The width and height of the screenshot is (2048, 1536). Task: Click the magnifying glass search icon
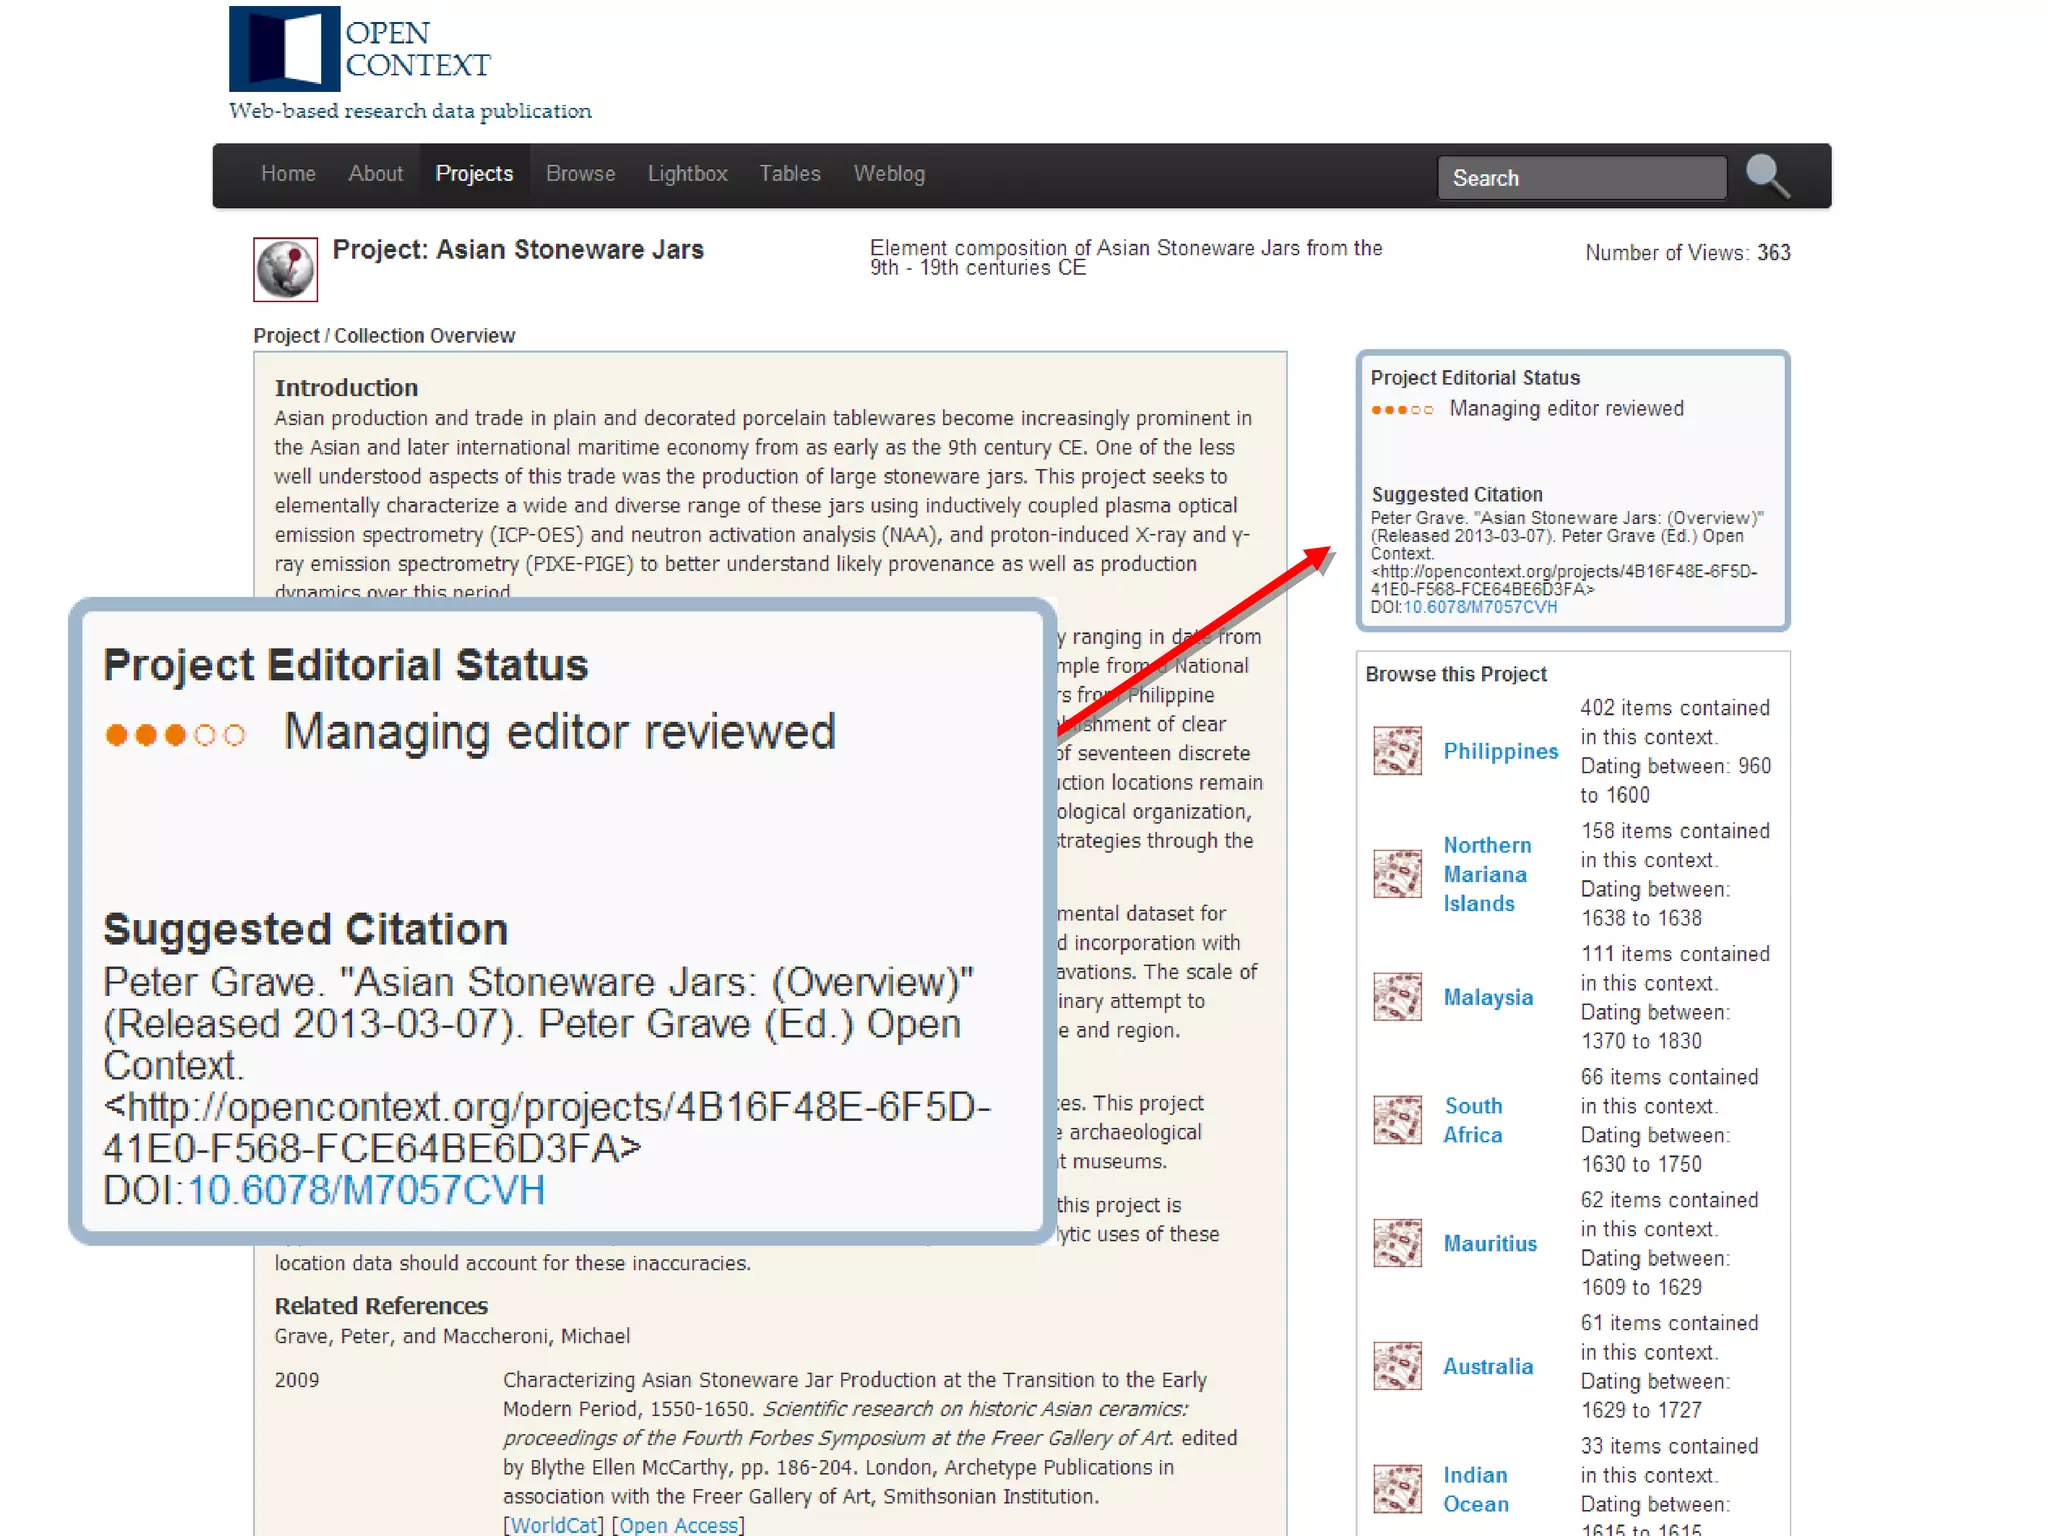pyautogui.click(x=1767, y=177)
